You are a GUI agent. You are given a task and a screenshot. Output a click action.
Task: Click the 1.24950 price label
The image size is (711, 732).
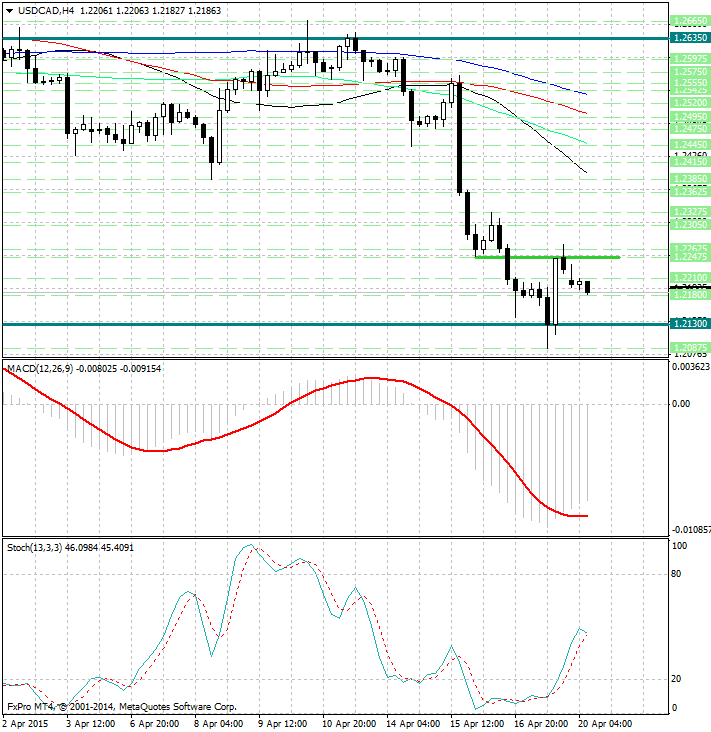pyautogui.click(x=690, y=116)
